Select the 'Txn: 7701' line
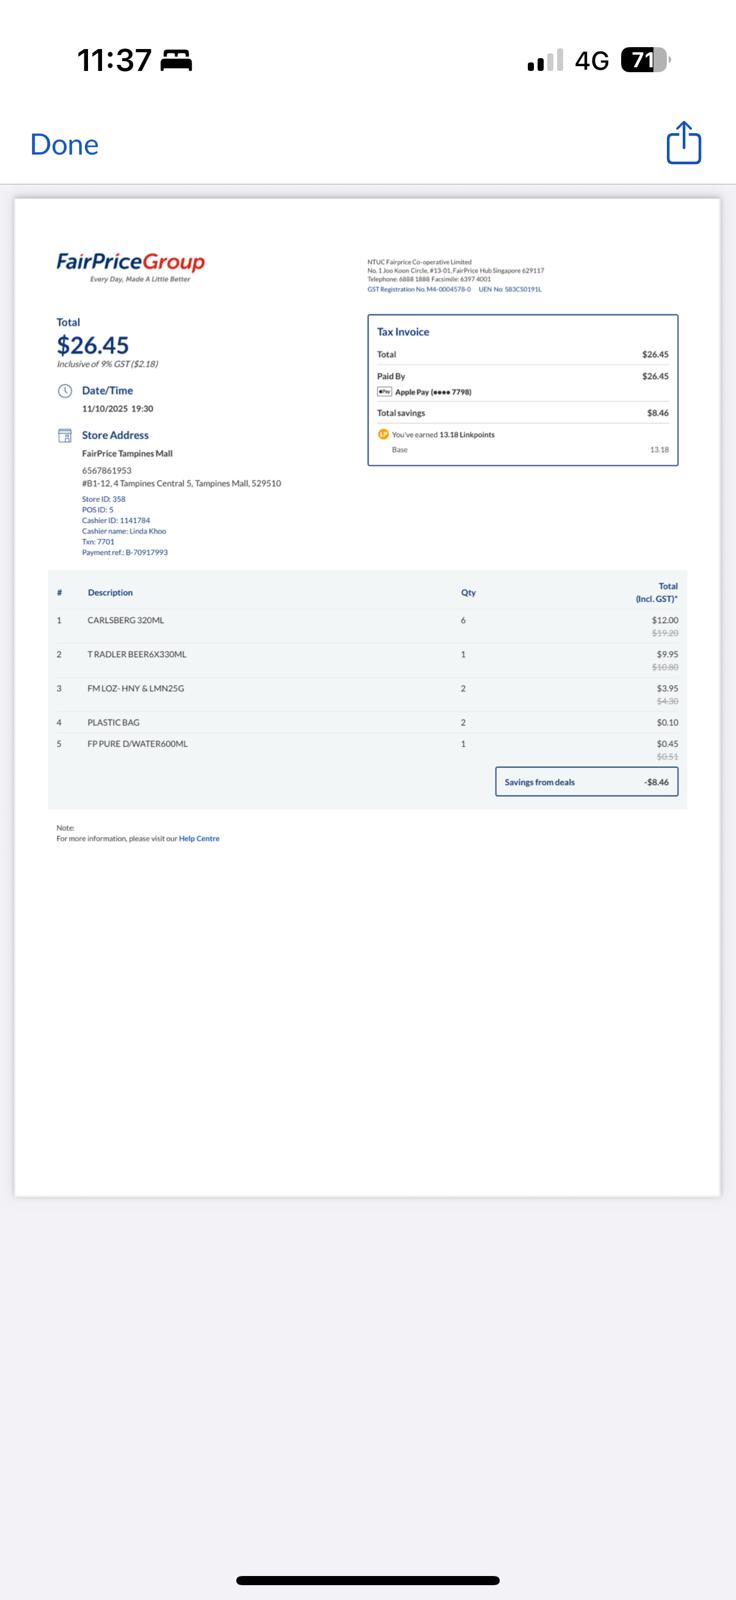 [x=98, y=542]
